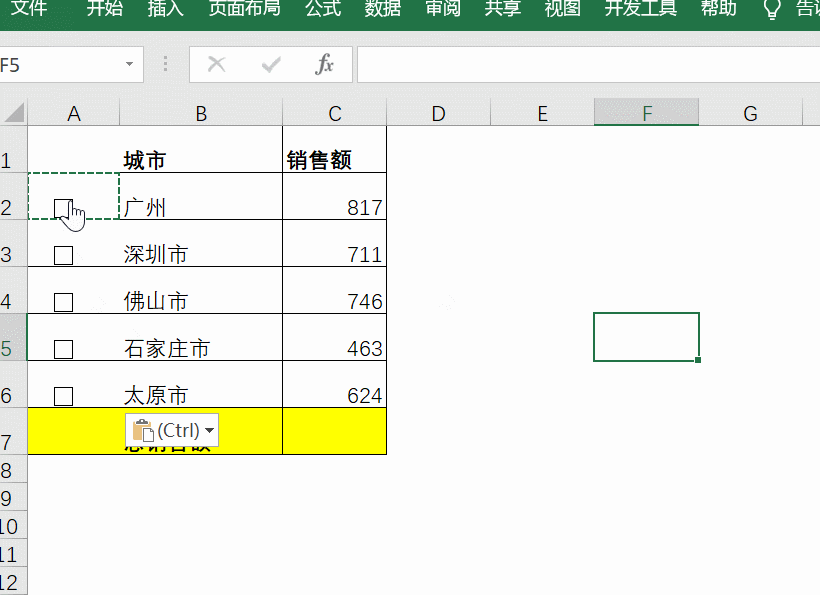
Task: Click the Paste Options clipboard icon
Action: pos(143,430)
